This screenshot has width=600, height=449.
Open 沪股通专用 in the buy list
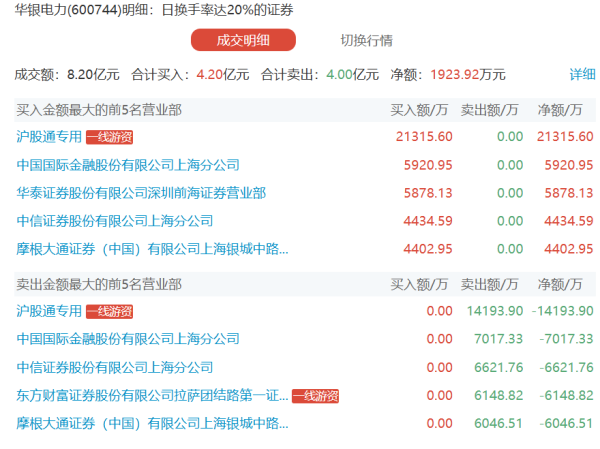tap(48, 136)
